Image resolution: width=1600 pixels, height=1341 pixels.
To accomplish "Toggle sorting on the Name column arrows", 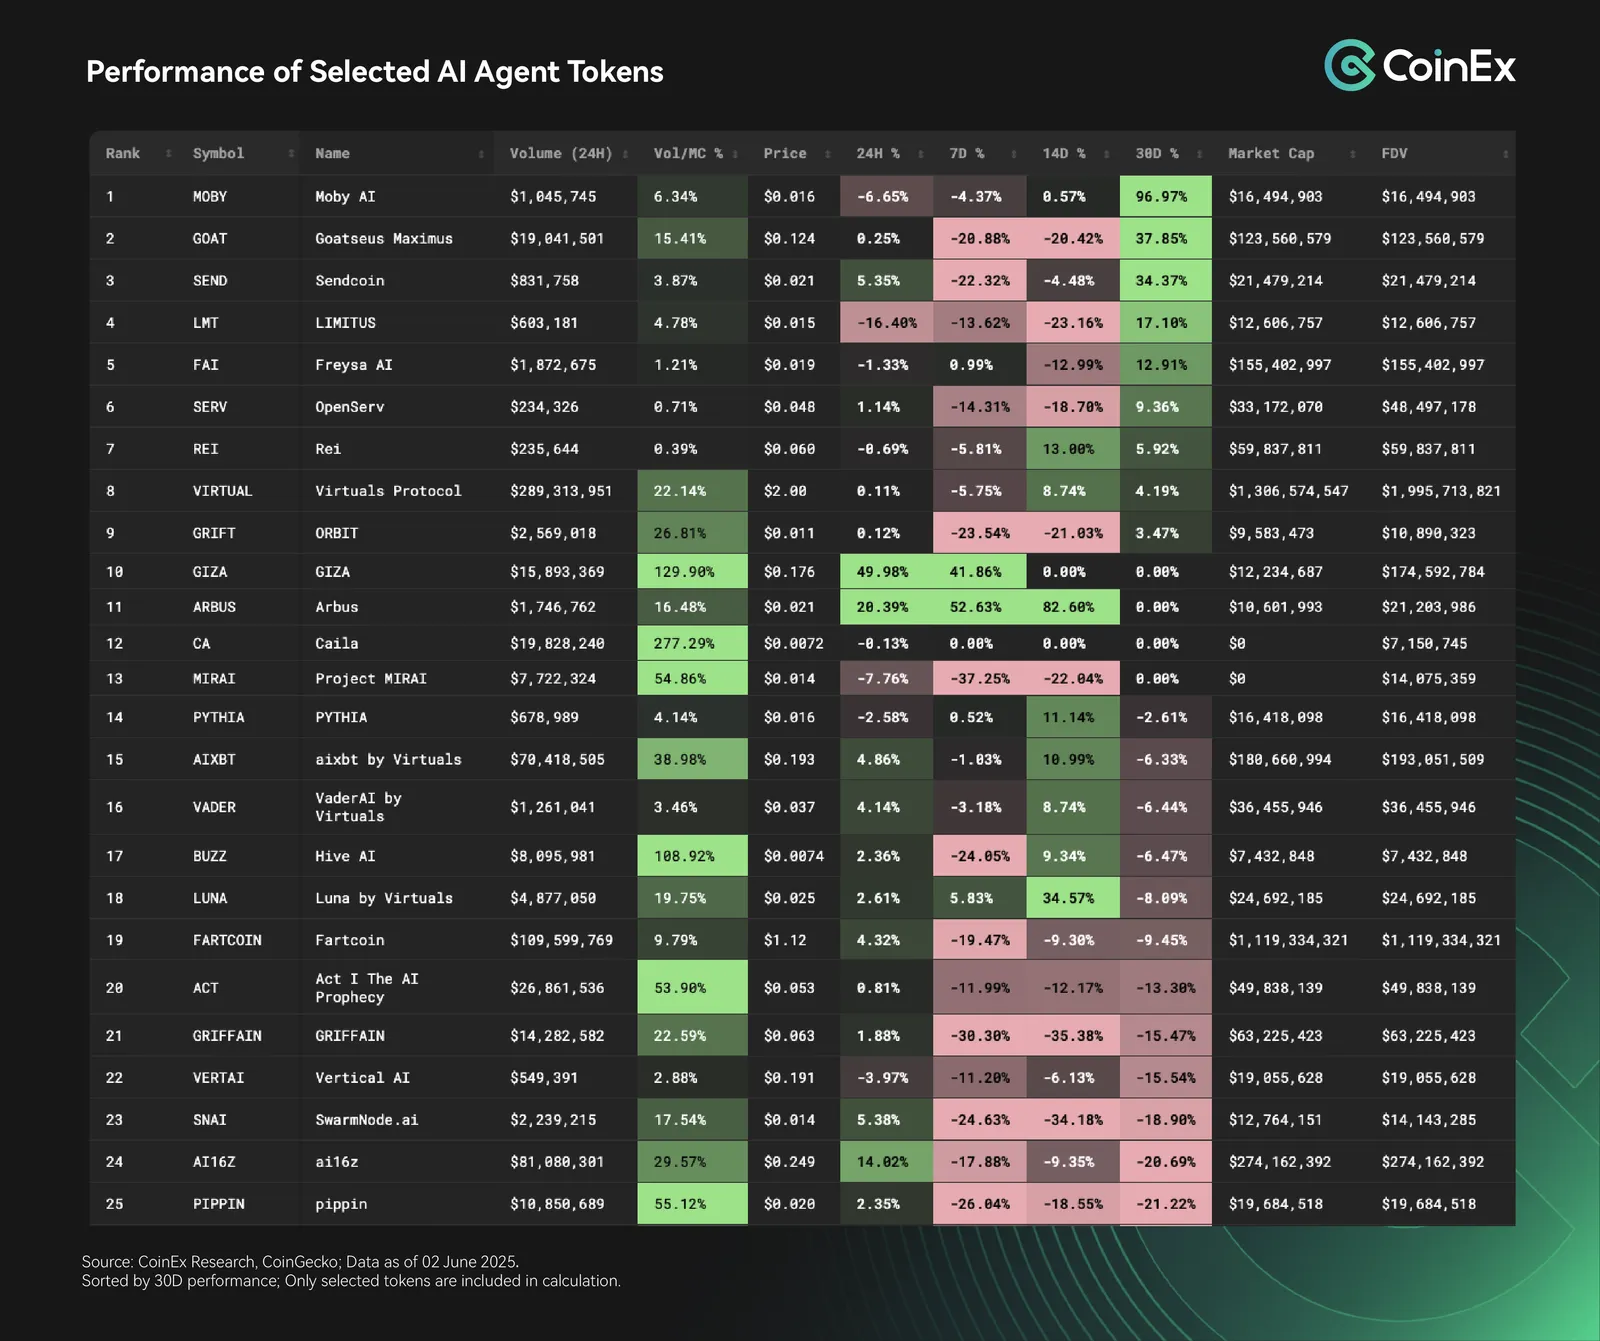I will click(x=481, y=154).
